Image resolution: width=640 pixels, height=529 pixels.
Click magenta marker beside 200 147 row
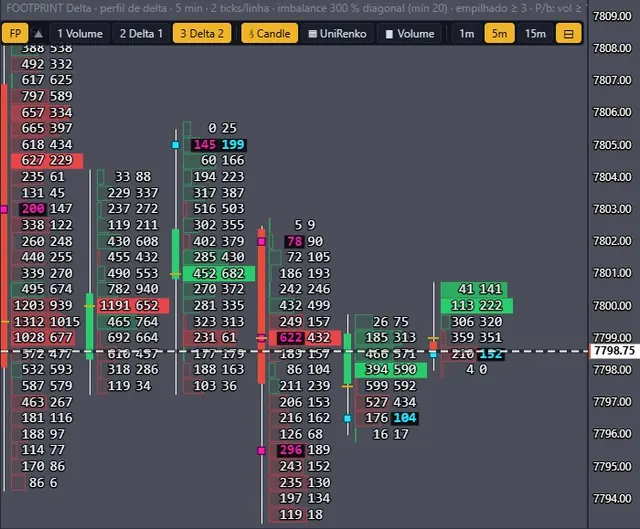(4, 209)
